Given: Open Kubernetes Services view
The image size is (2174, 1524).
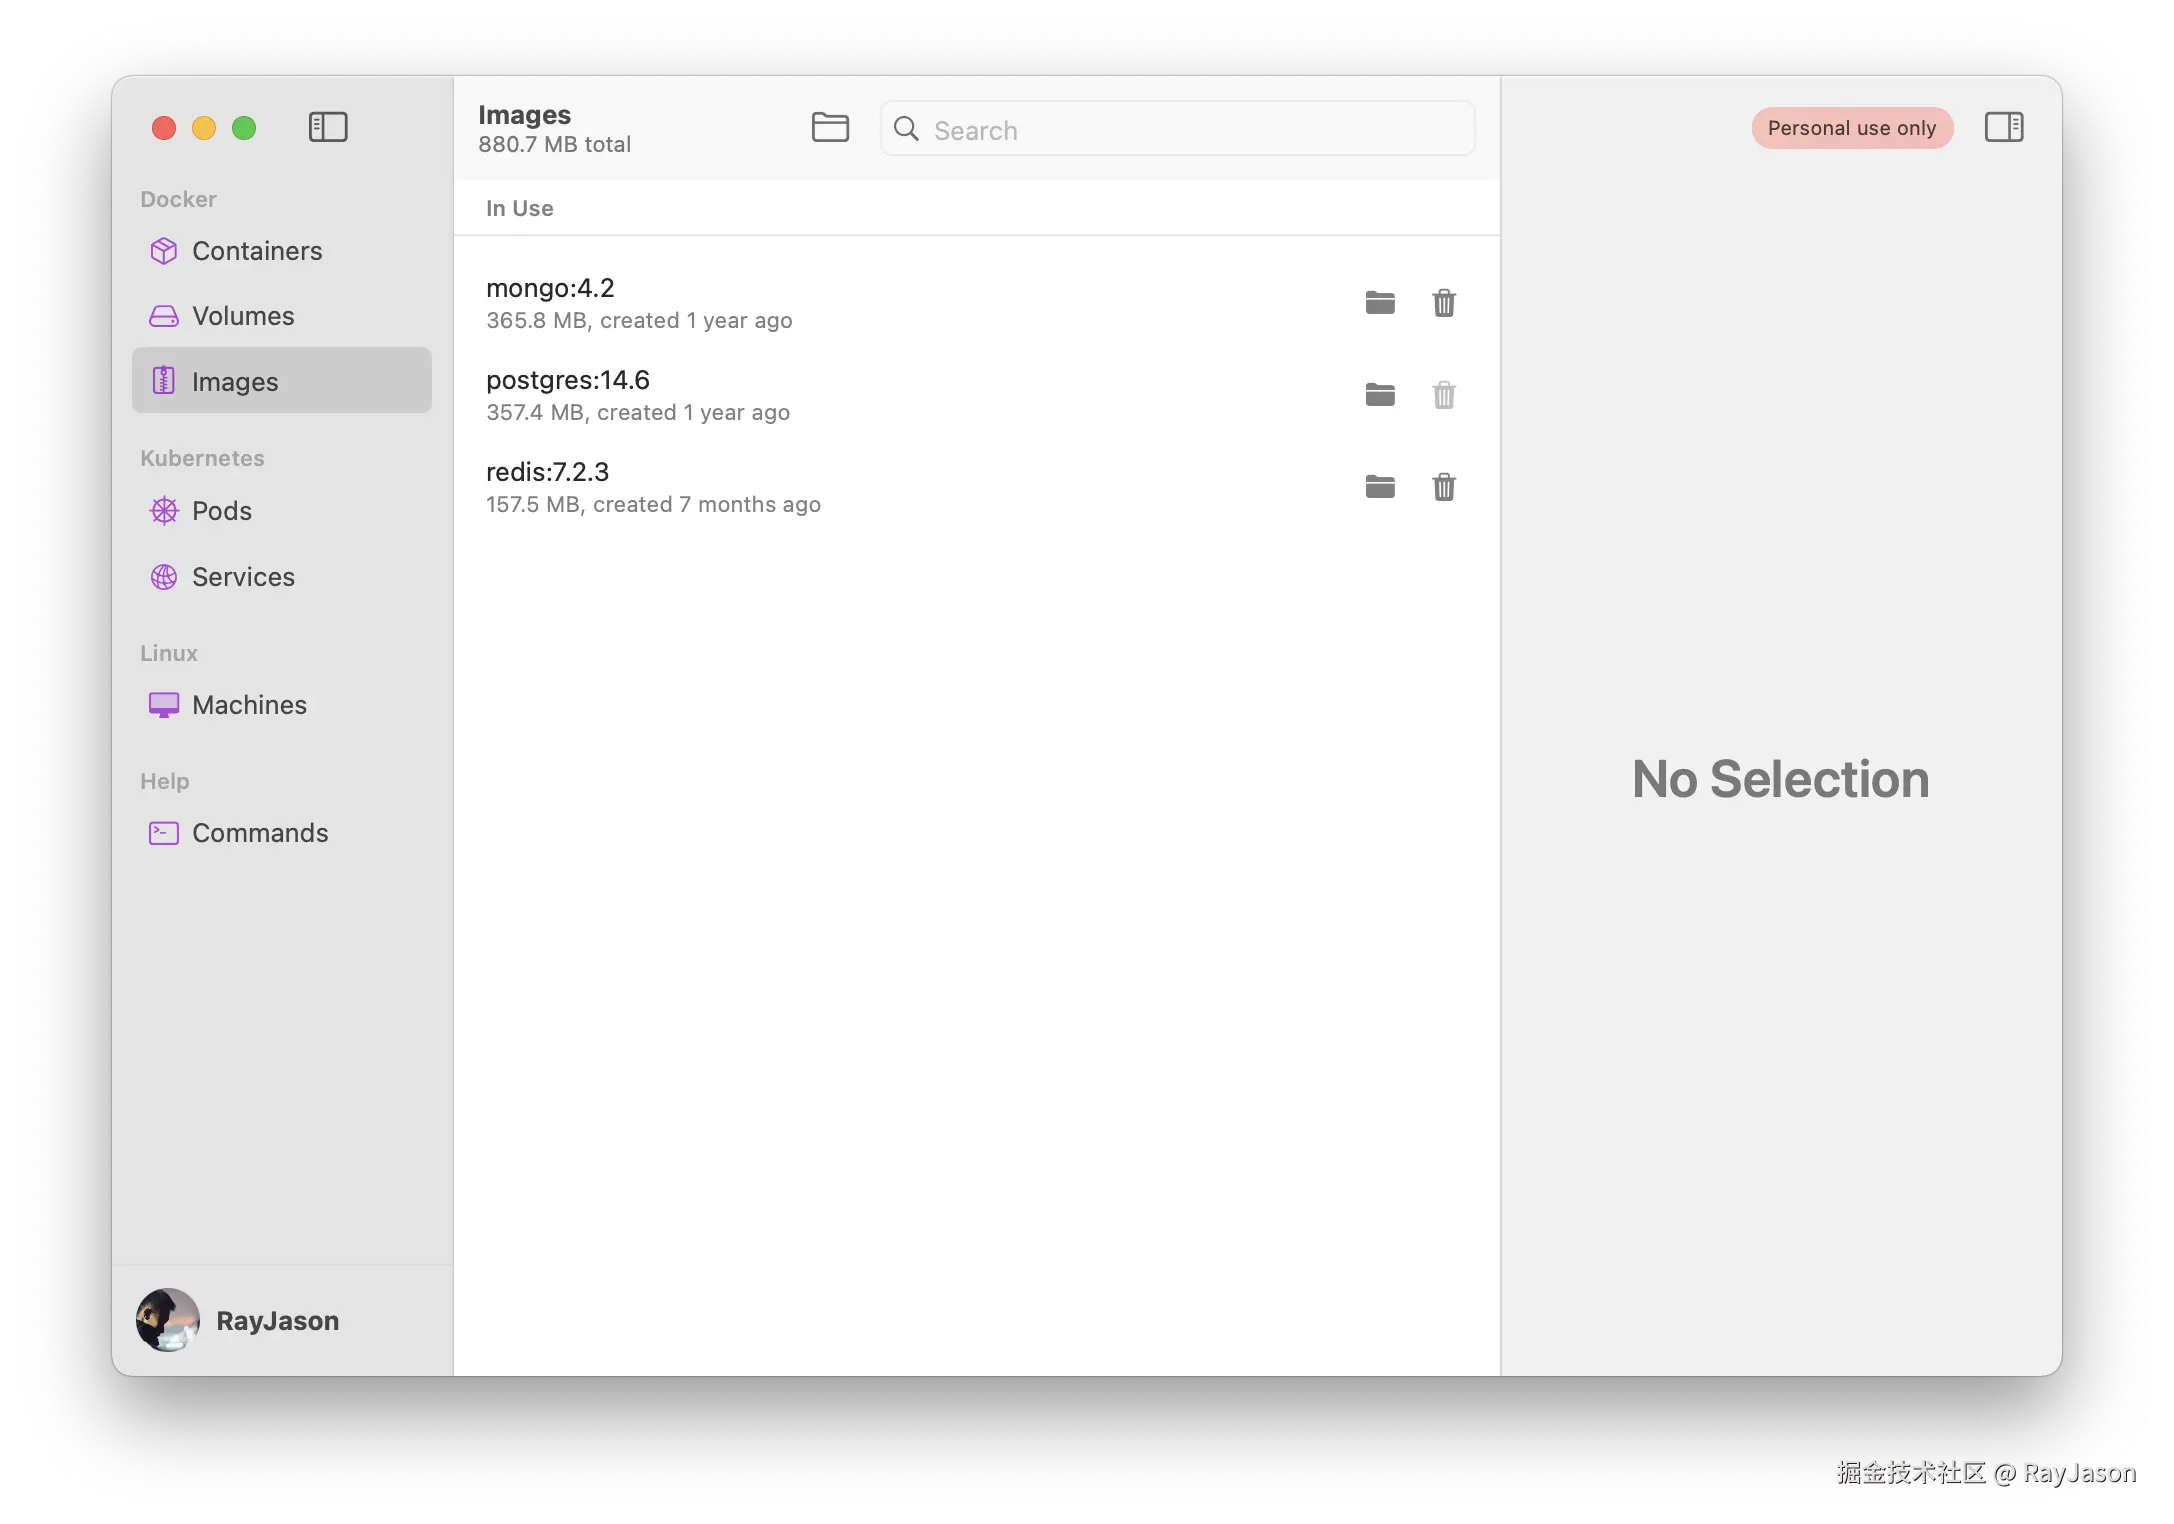Looking at the screenshot, I should click(x=243, y=577).
